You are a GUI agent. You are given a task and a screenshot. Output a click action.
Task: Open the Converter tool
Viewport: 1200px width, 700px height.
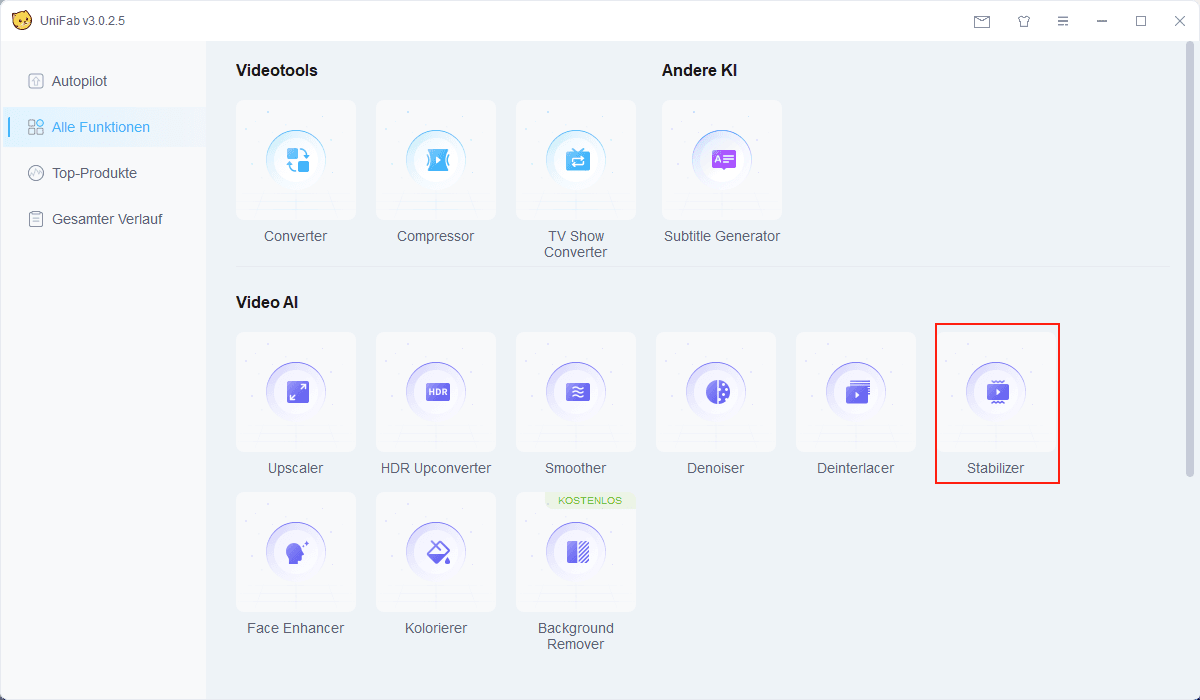point(296,160)
